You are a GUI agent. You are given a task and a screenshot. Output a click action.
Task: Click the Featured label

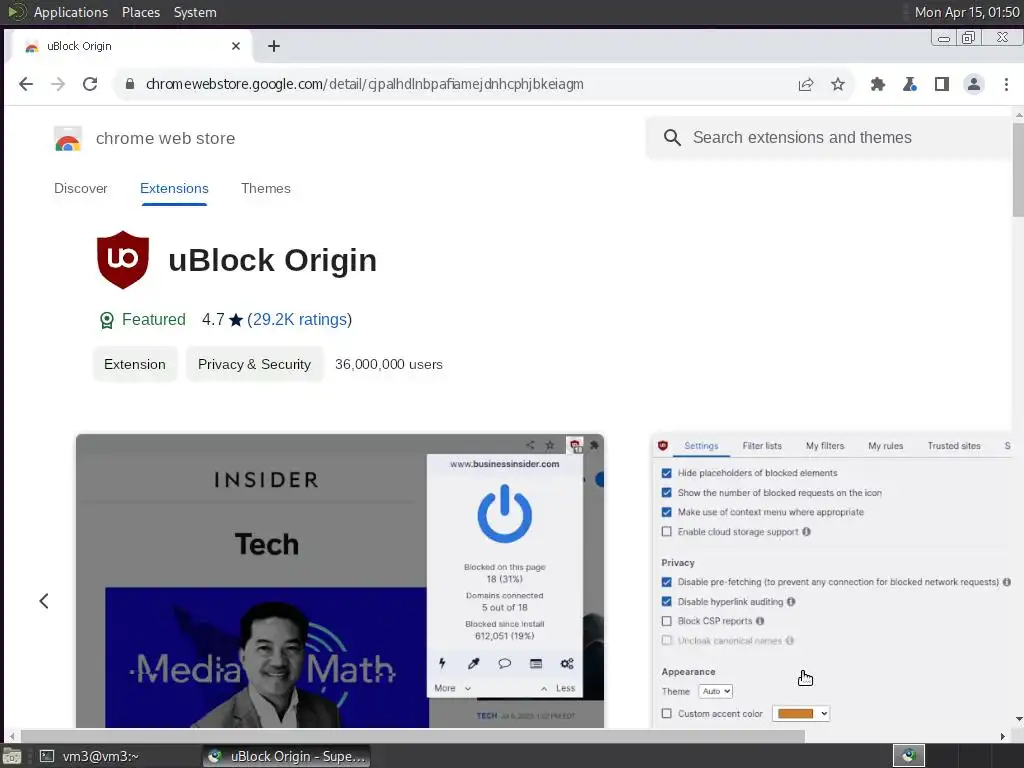(153, 319)
